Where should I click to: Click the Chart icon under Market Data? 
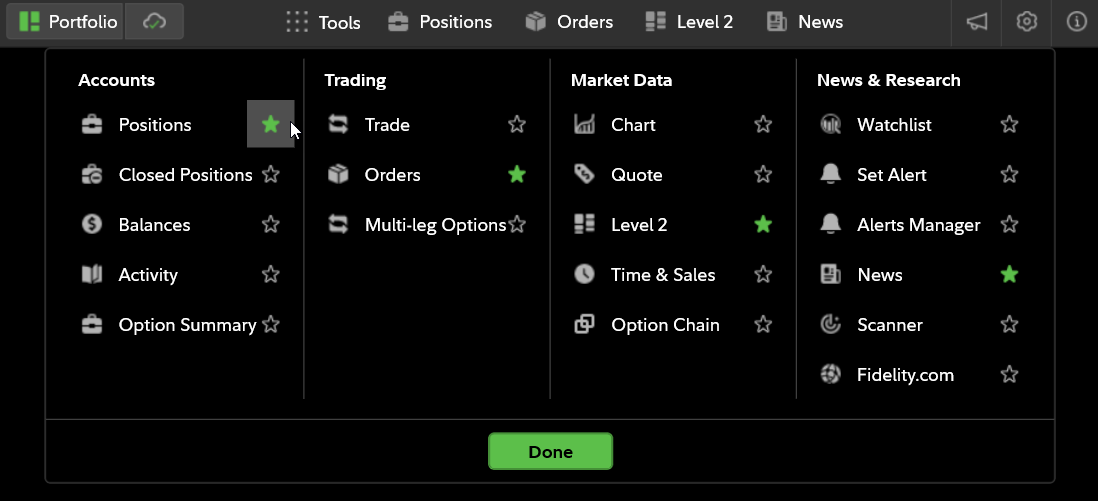click(584, 125)
